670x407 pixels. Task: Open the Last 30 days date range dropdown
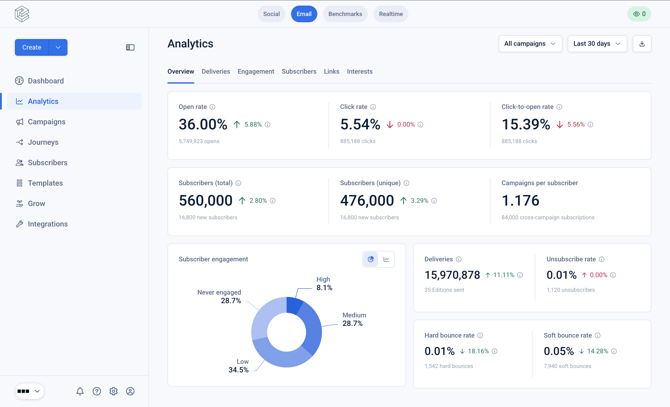click(597, 44)
